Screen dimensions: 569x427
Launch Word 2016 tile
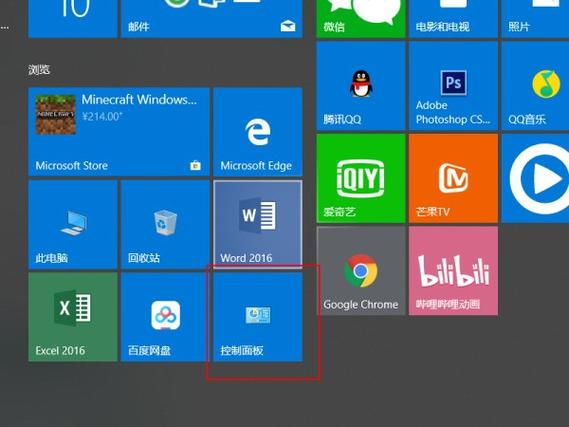pyautogui.click(x=258, y=224)
